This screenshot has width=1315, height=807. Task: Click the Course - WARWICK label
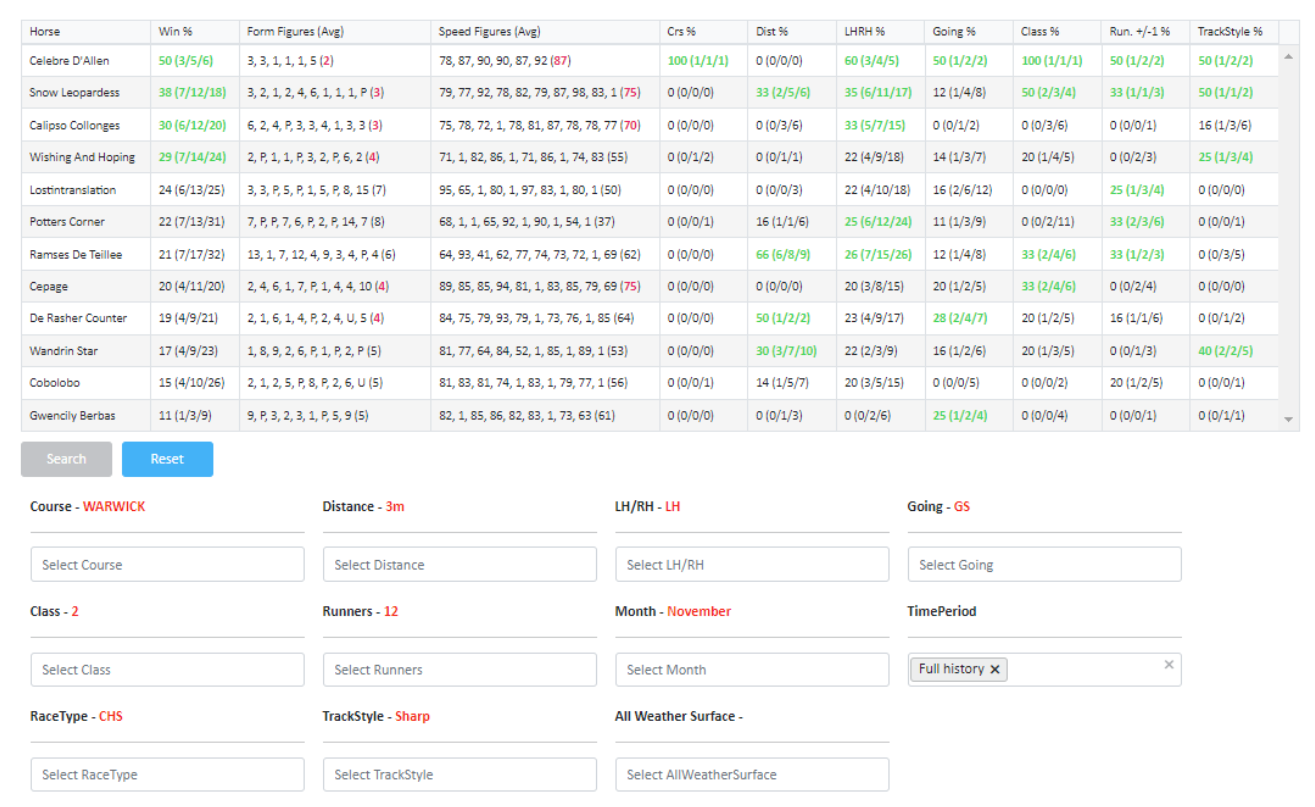click(x=87, y=507)
